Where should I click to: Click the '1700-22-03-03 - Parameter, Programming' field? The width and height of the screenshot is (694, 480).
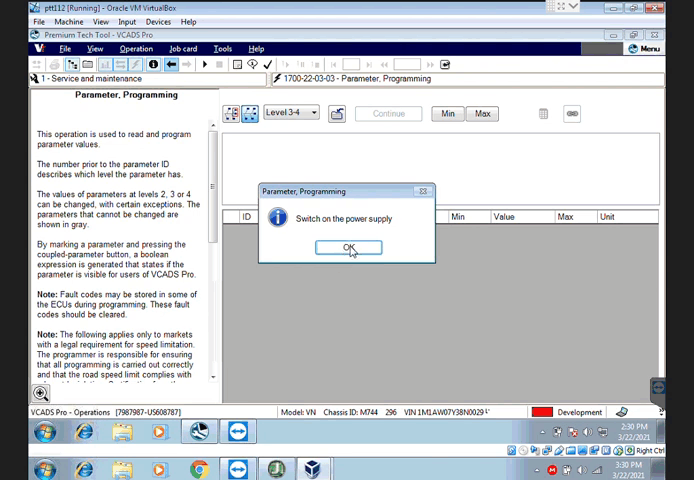tap(467, 79)
